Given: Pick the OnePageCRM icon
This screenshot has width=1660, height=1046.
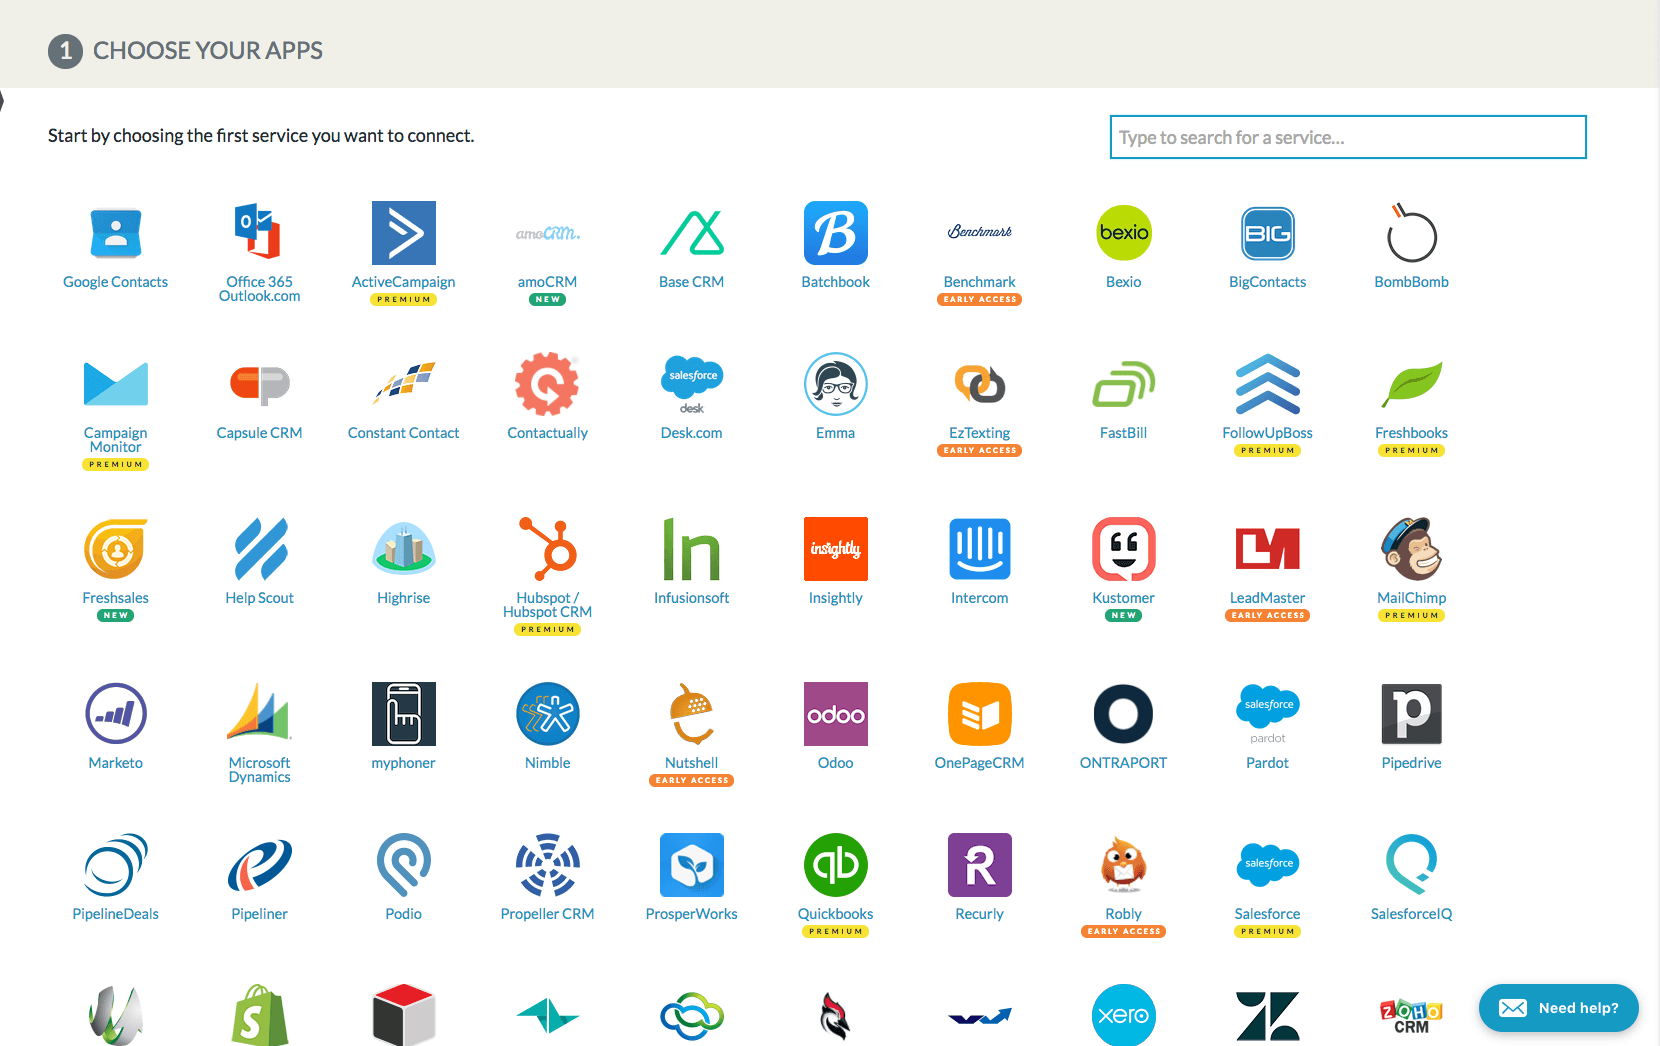Looking at the screenshot, I should (x=980, y=714).
